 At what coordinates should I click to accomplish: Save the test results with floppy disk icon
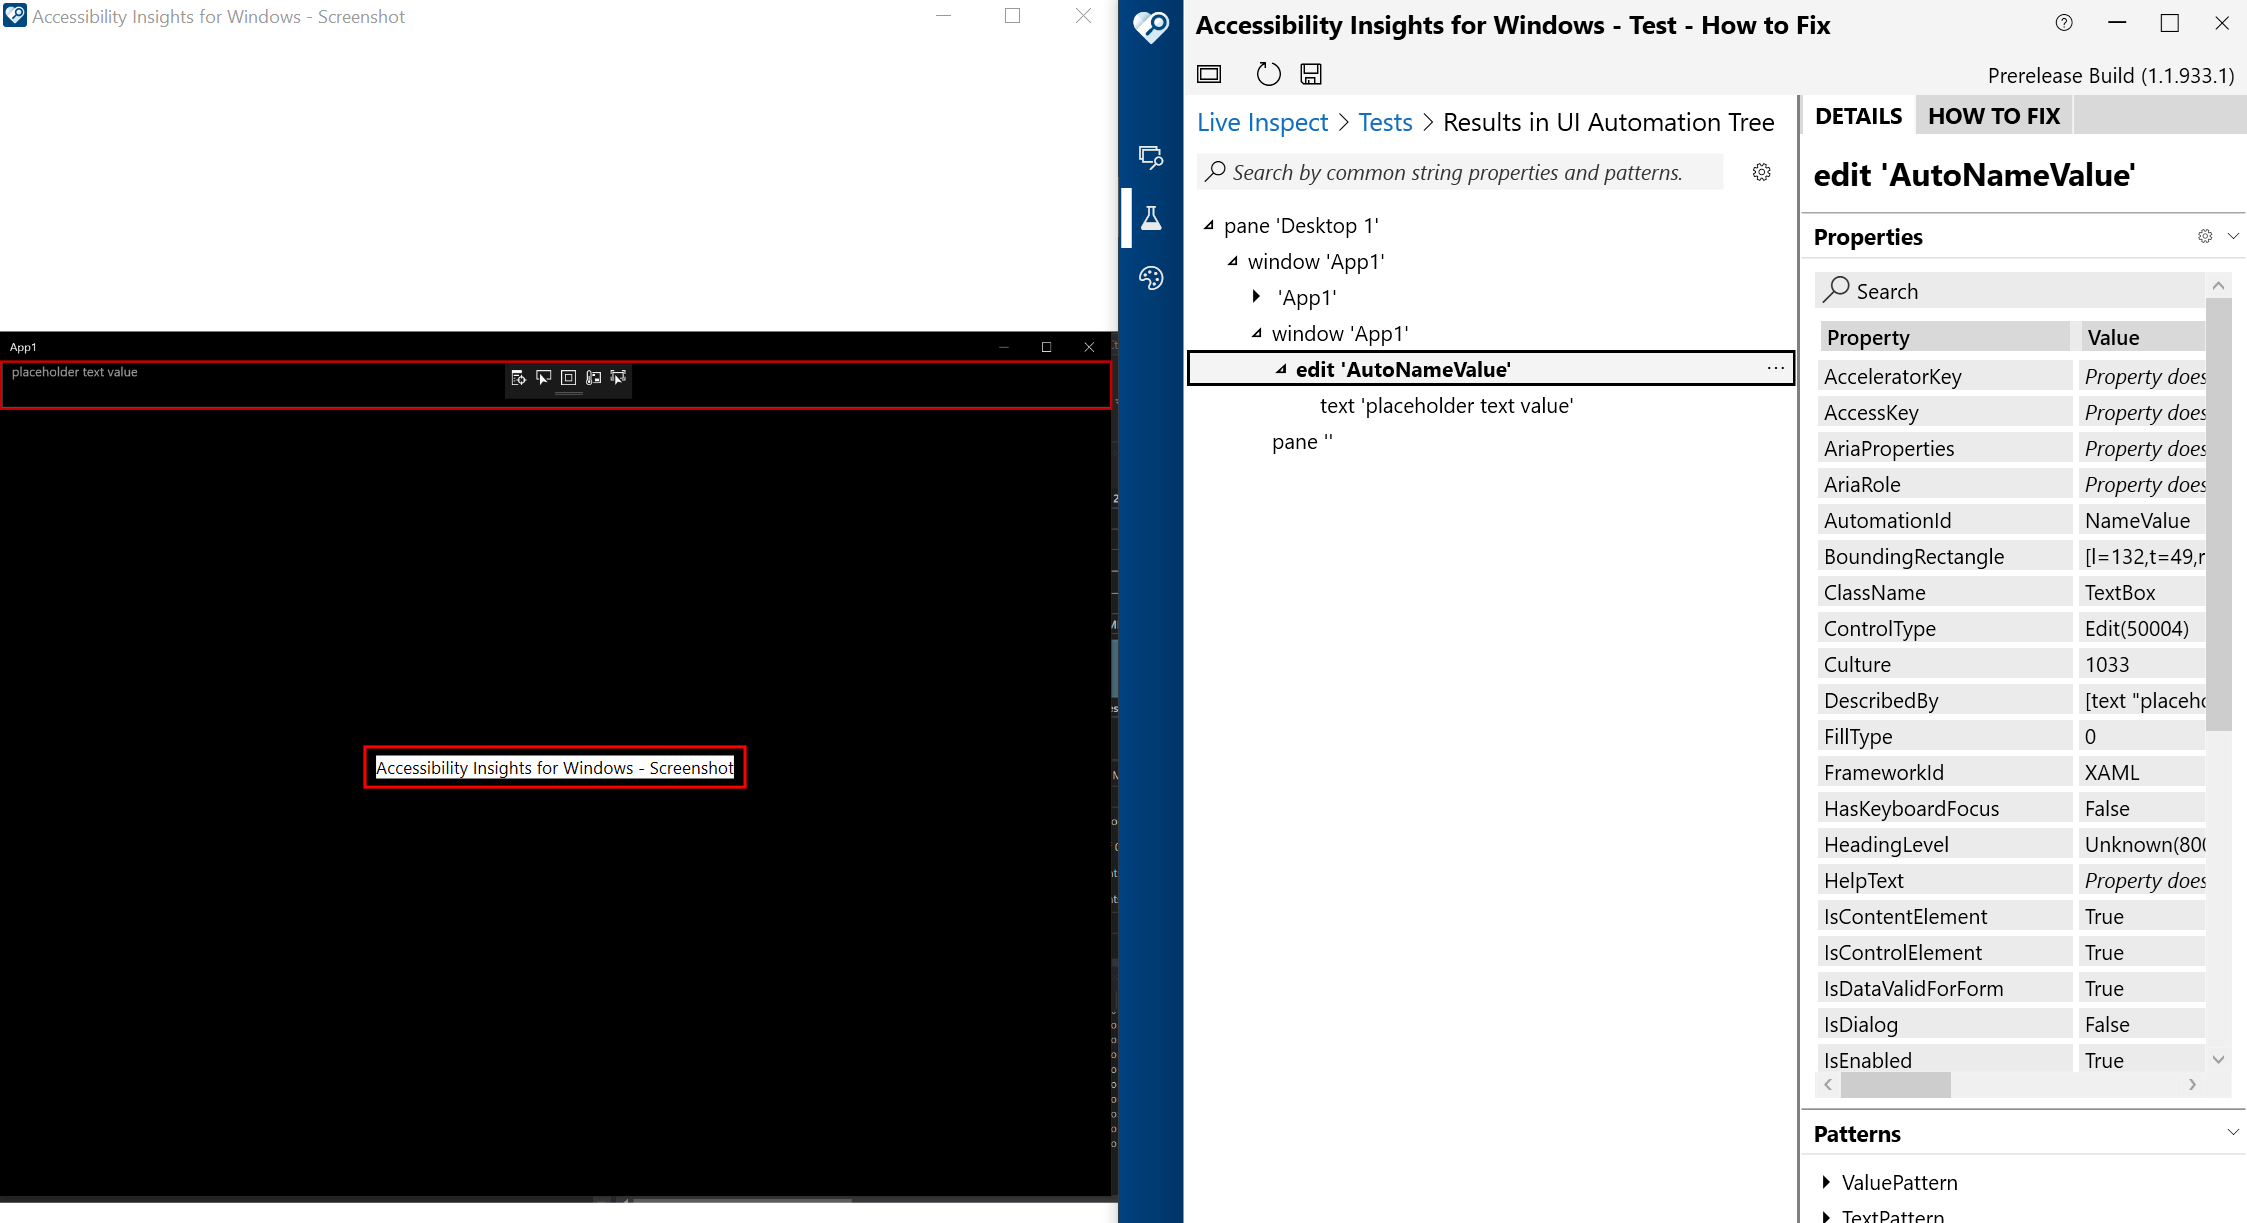pos(1310,73)
